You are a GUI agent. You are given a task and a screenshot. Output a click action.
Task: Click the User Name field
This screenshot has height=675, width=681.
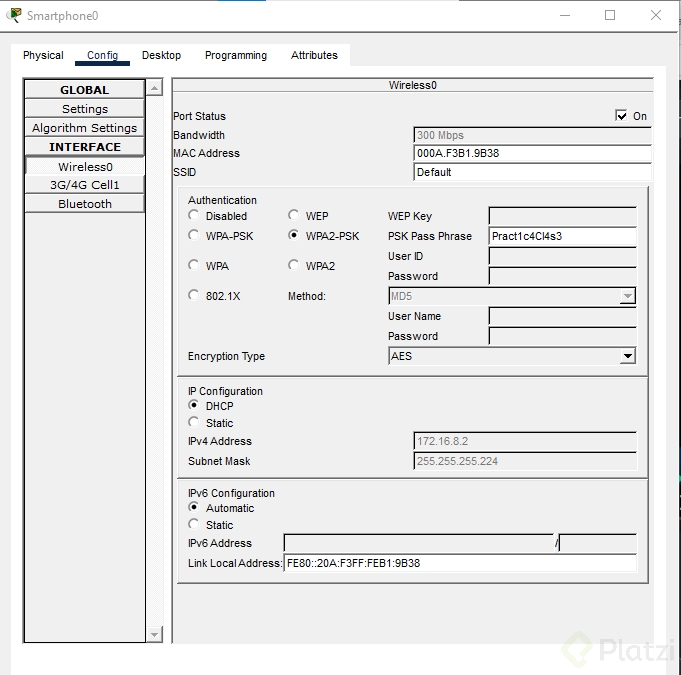click(x=562, y=316)
